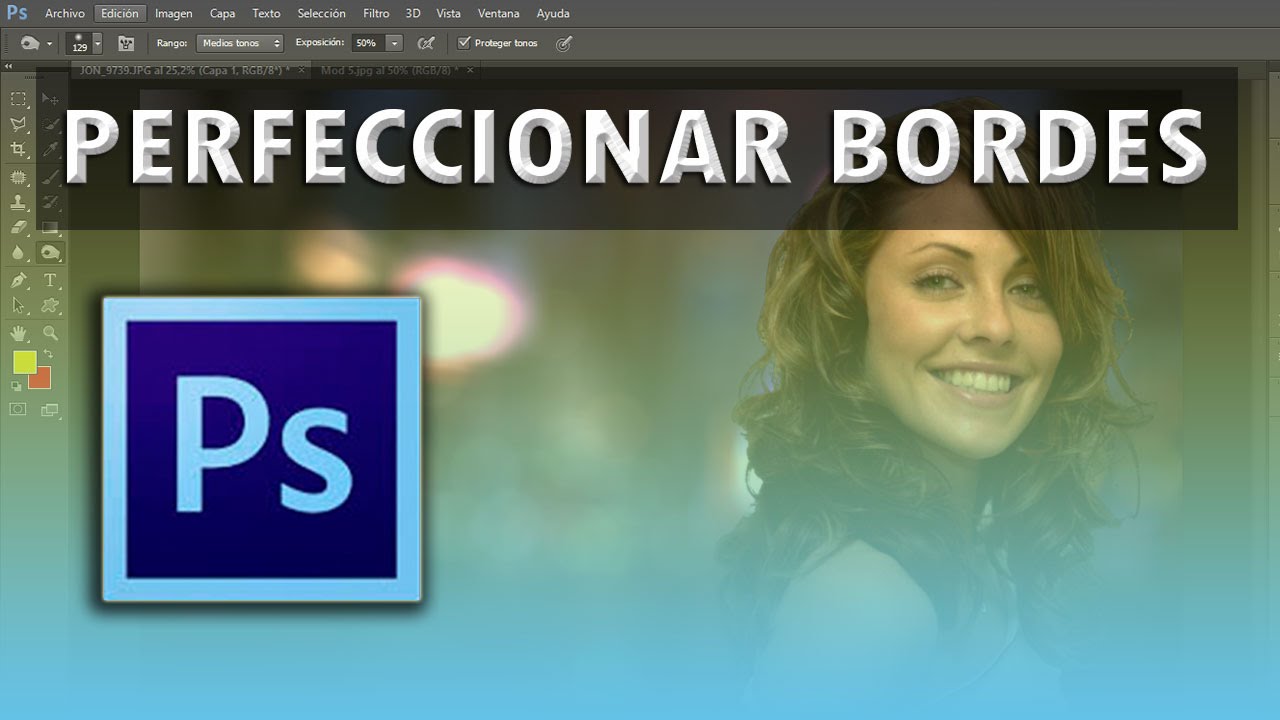
Task: Select the Eyedropper tool
Action: (50, 150)
